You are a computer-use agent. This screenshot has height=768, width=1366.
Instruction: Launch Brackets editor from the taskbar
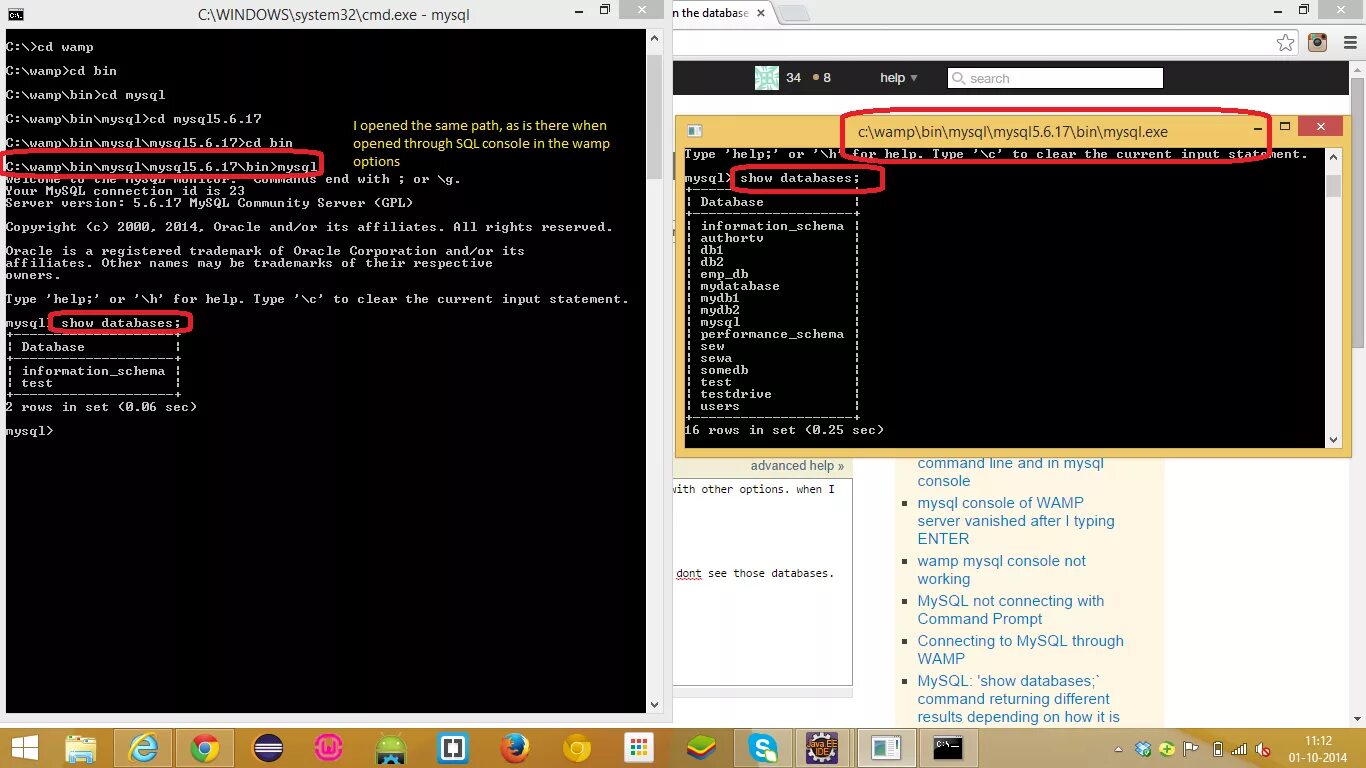click(x=453, y=748)
